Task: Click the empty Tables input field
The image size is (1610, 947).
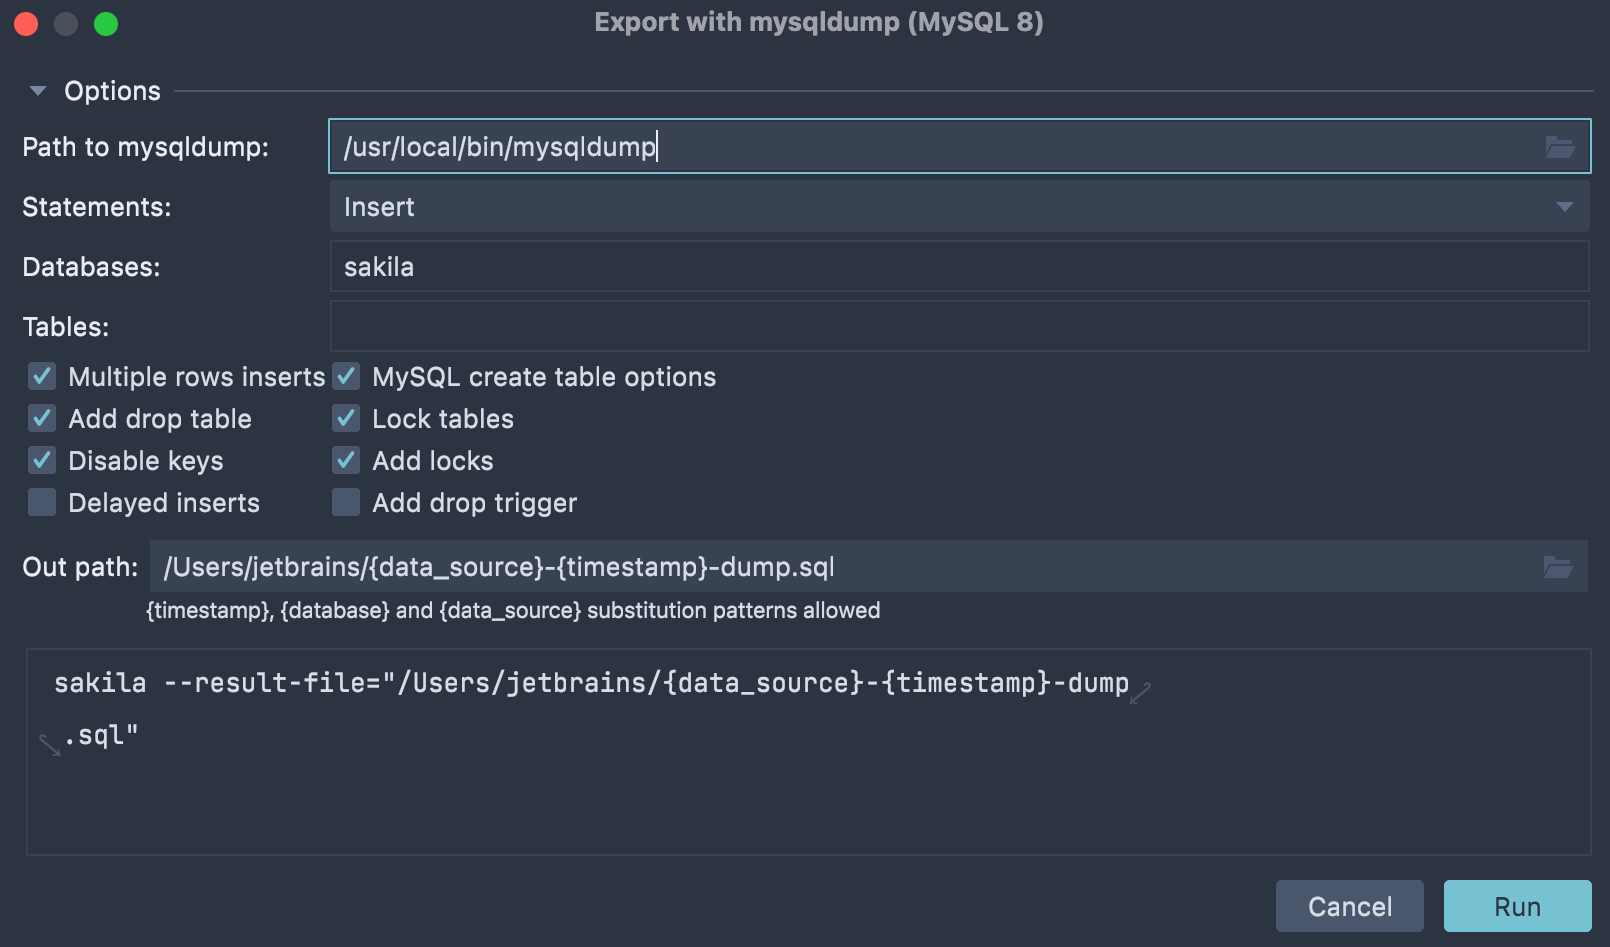Action: pos(958,327)
